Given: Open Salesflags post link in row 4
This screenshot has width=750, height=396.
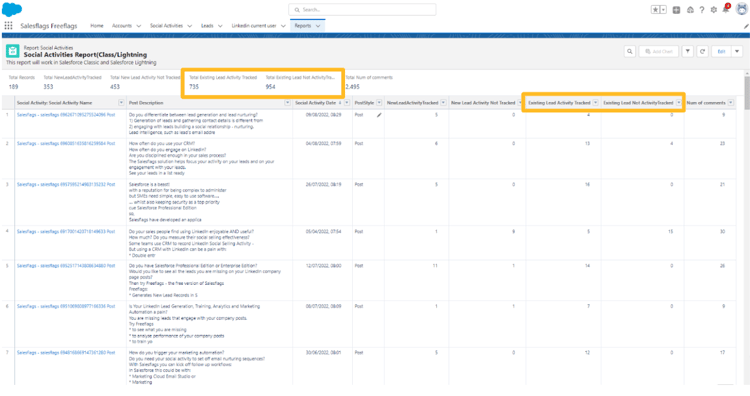Looking at the screenshot, I should (x=66, y=231).
